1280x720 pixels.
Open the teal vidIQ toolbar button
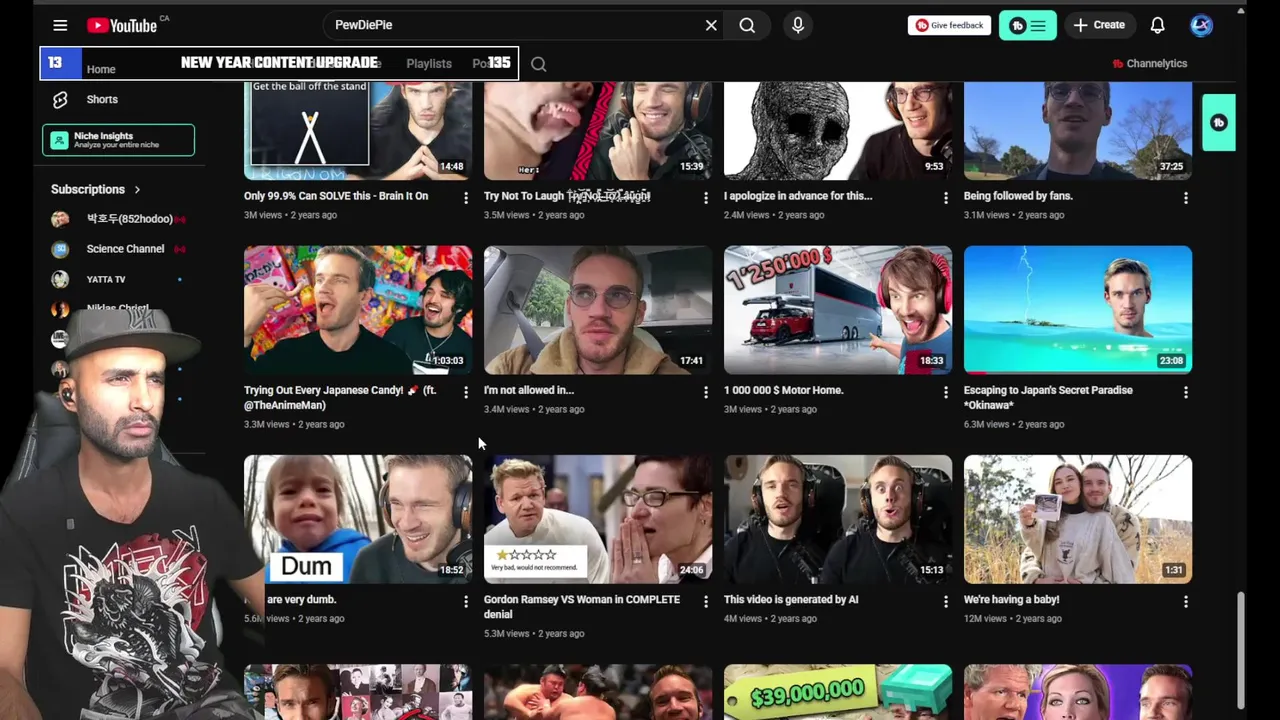pyautogui.click(x=1028, y=25)
